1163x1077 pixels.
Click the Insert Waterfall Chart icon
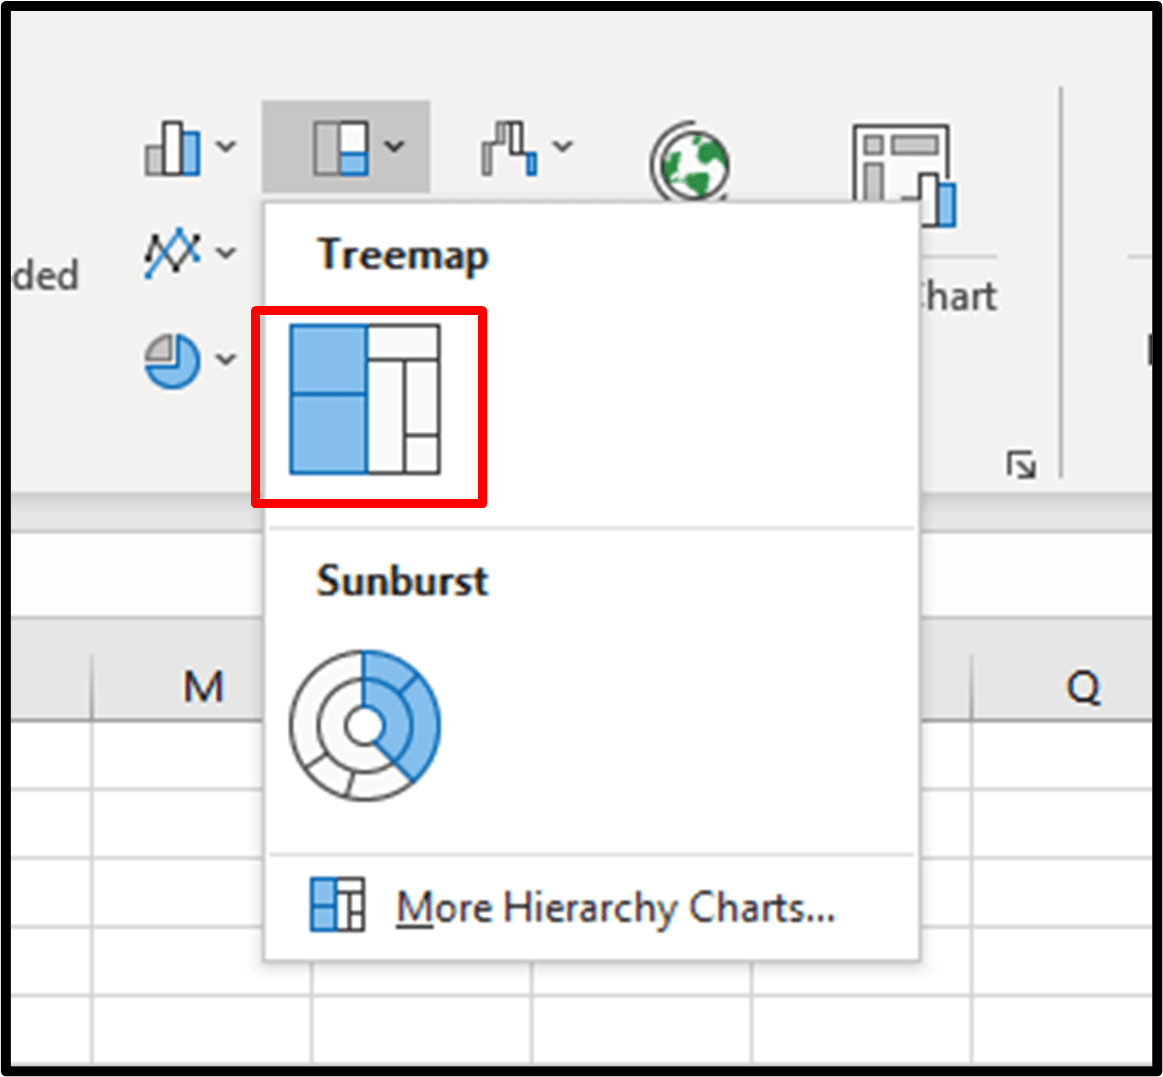[508, 147]
